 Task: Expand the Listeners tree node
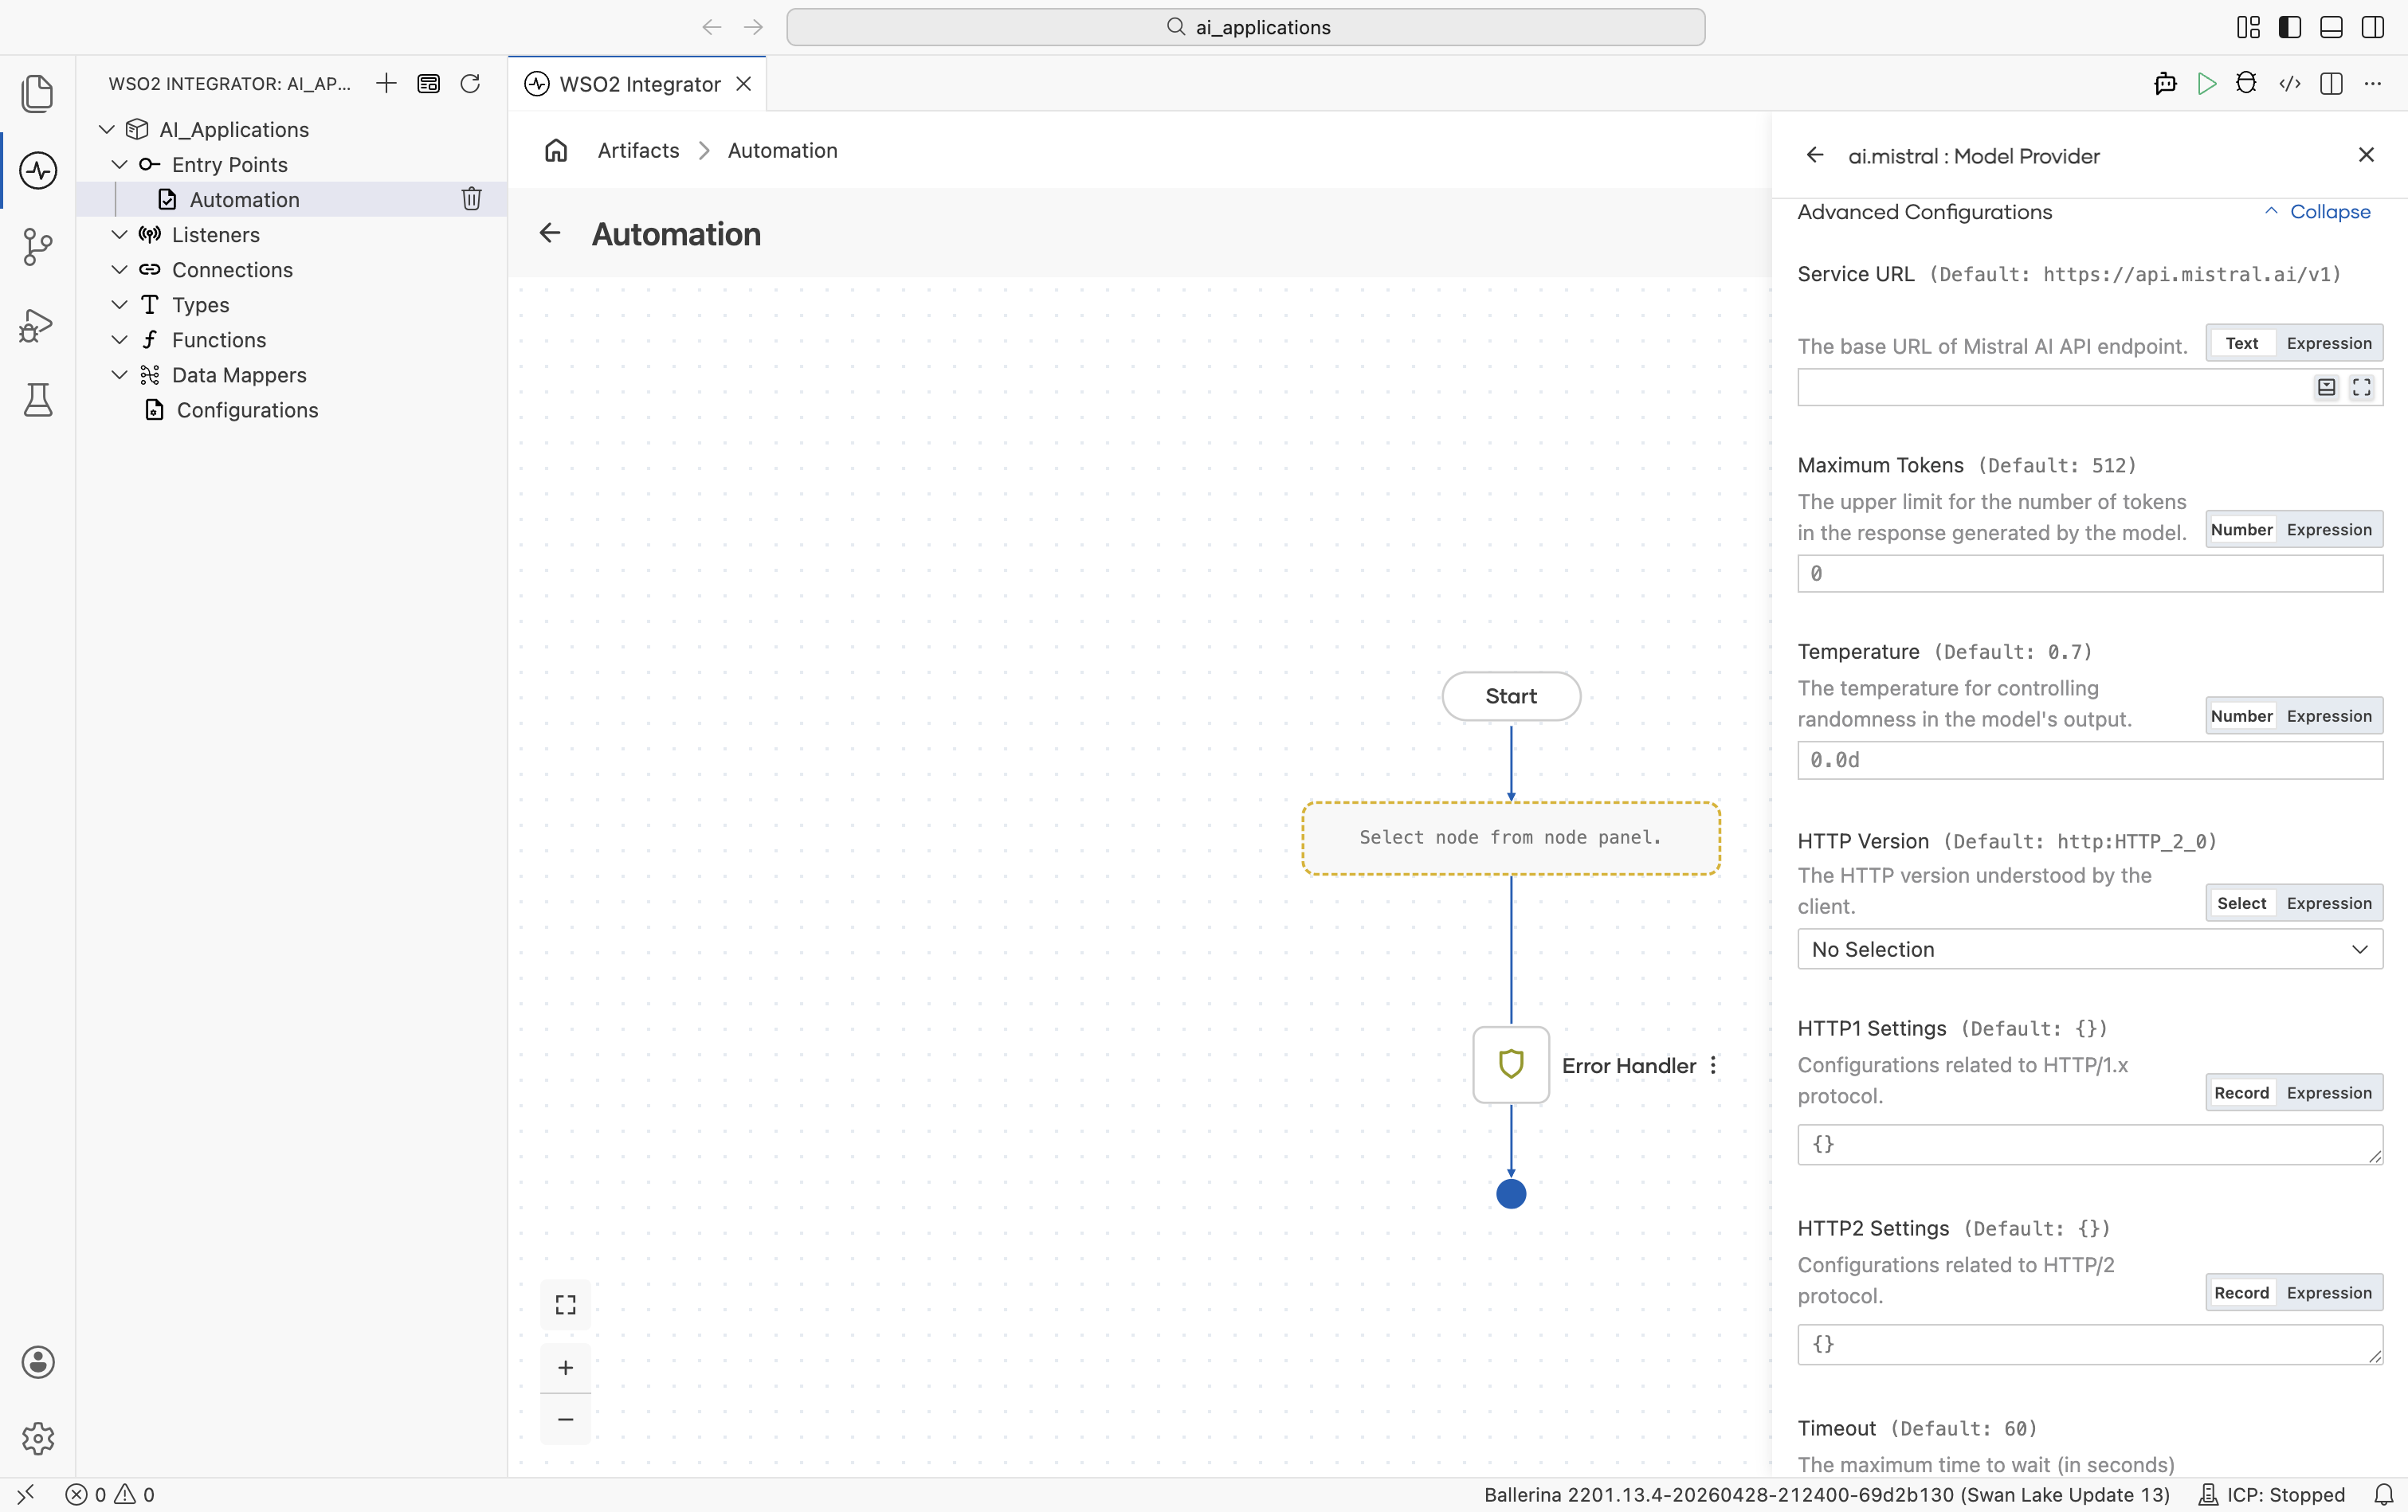[x=119, y=234]
